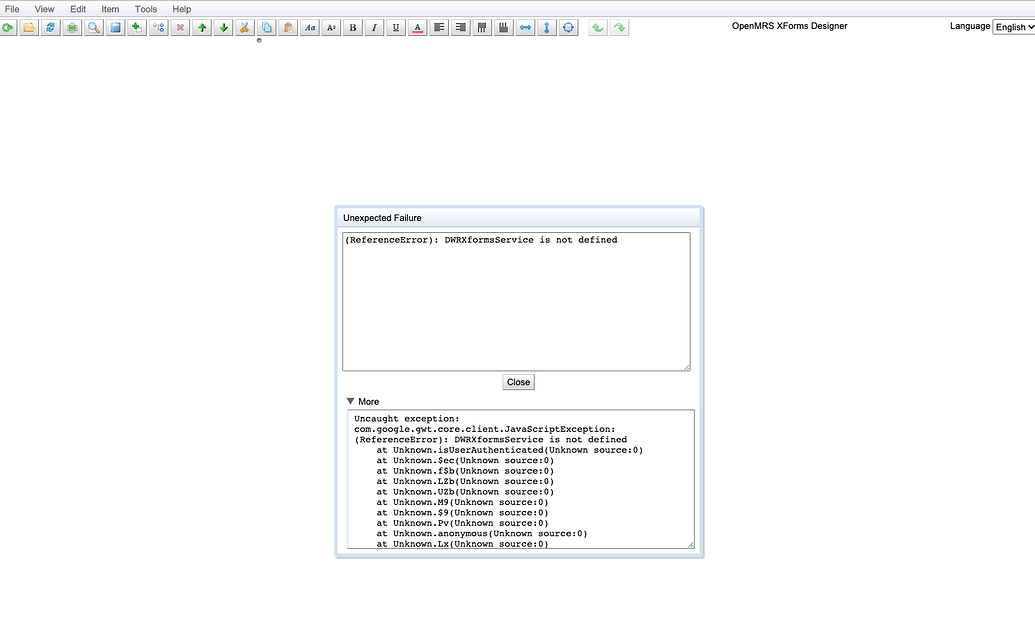Toggle bold formatting

[x=353, y=28]
